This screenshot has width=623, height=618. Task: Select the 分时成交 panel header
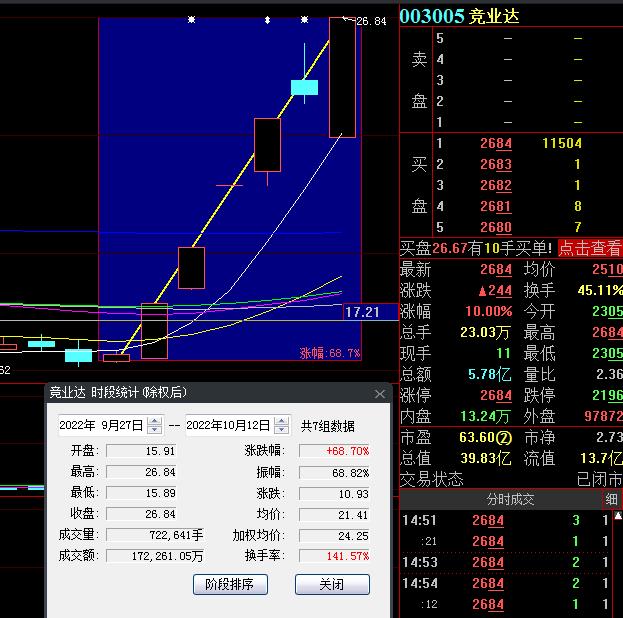click(x=510, y=499)
